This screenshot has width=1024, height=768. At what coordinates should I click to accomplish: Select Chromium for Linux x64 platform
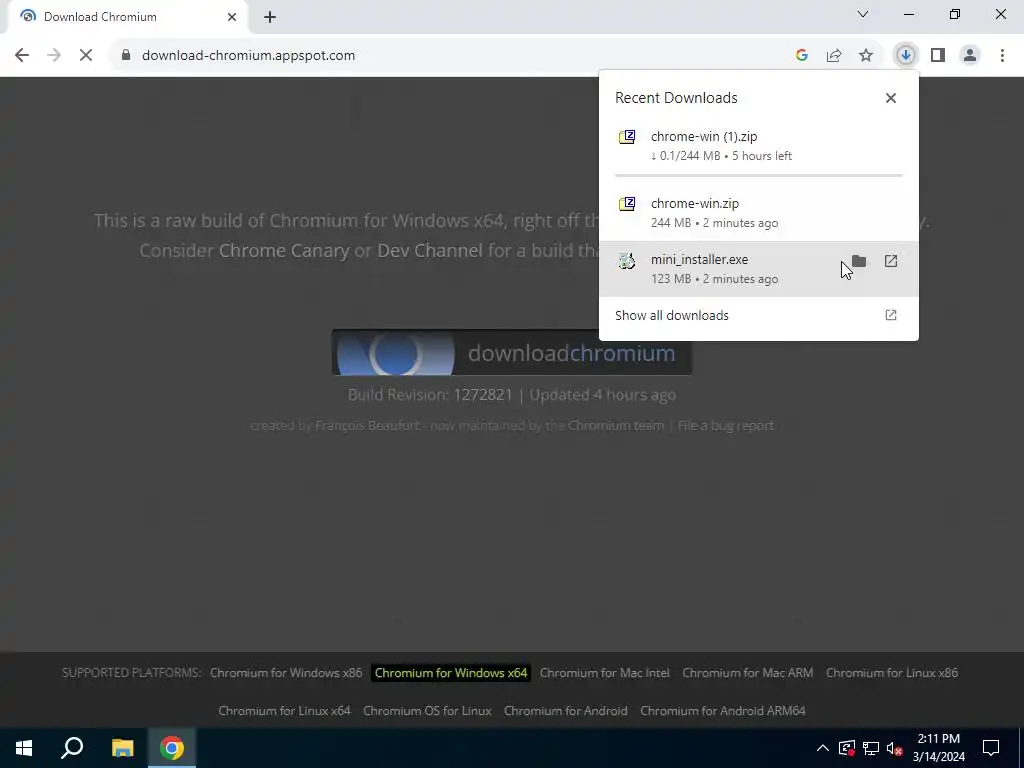pyautogui.click(x=284, y=711)
